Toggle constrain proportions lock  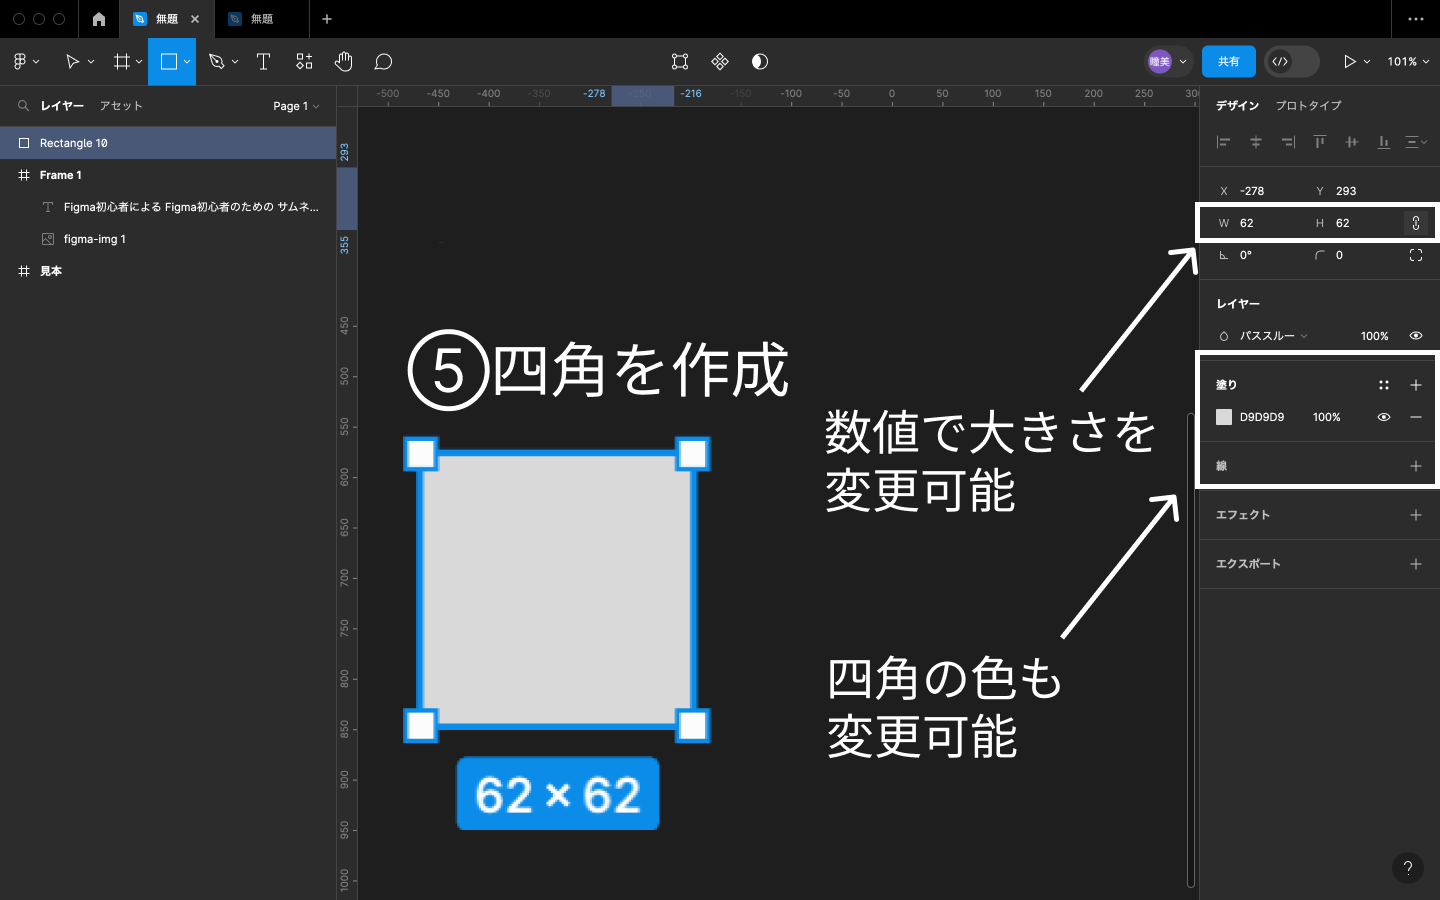point(1415,223)
